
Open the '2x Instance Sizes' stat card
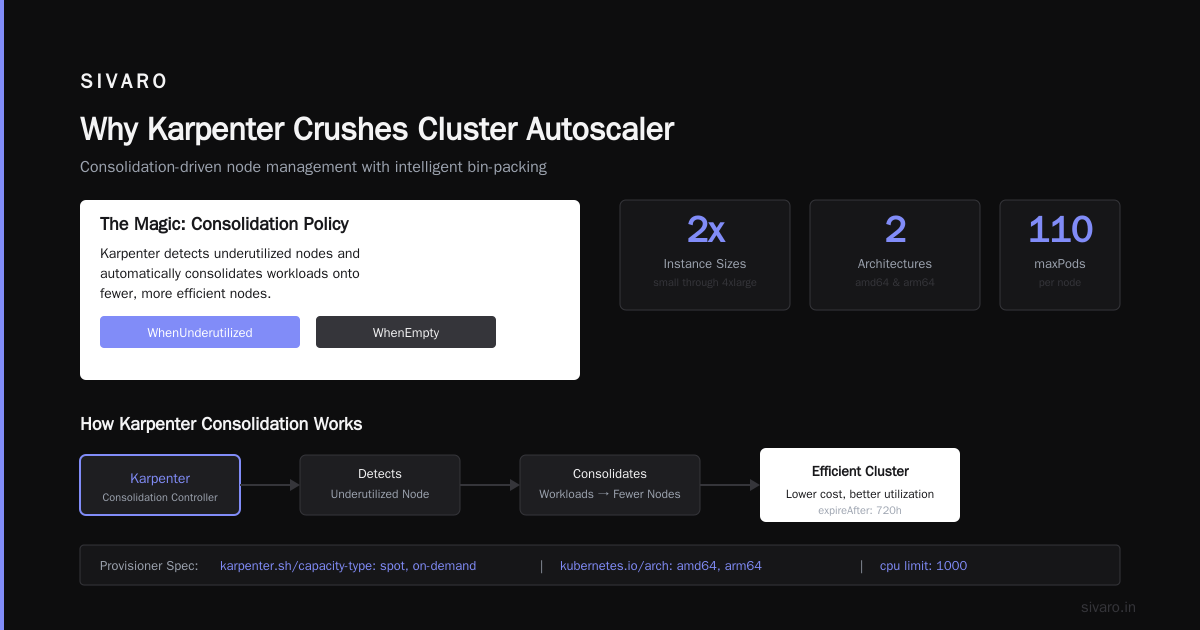tap(705, 255)
